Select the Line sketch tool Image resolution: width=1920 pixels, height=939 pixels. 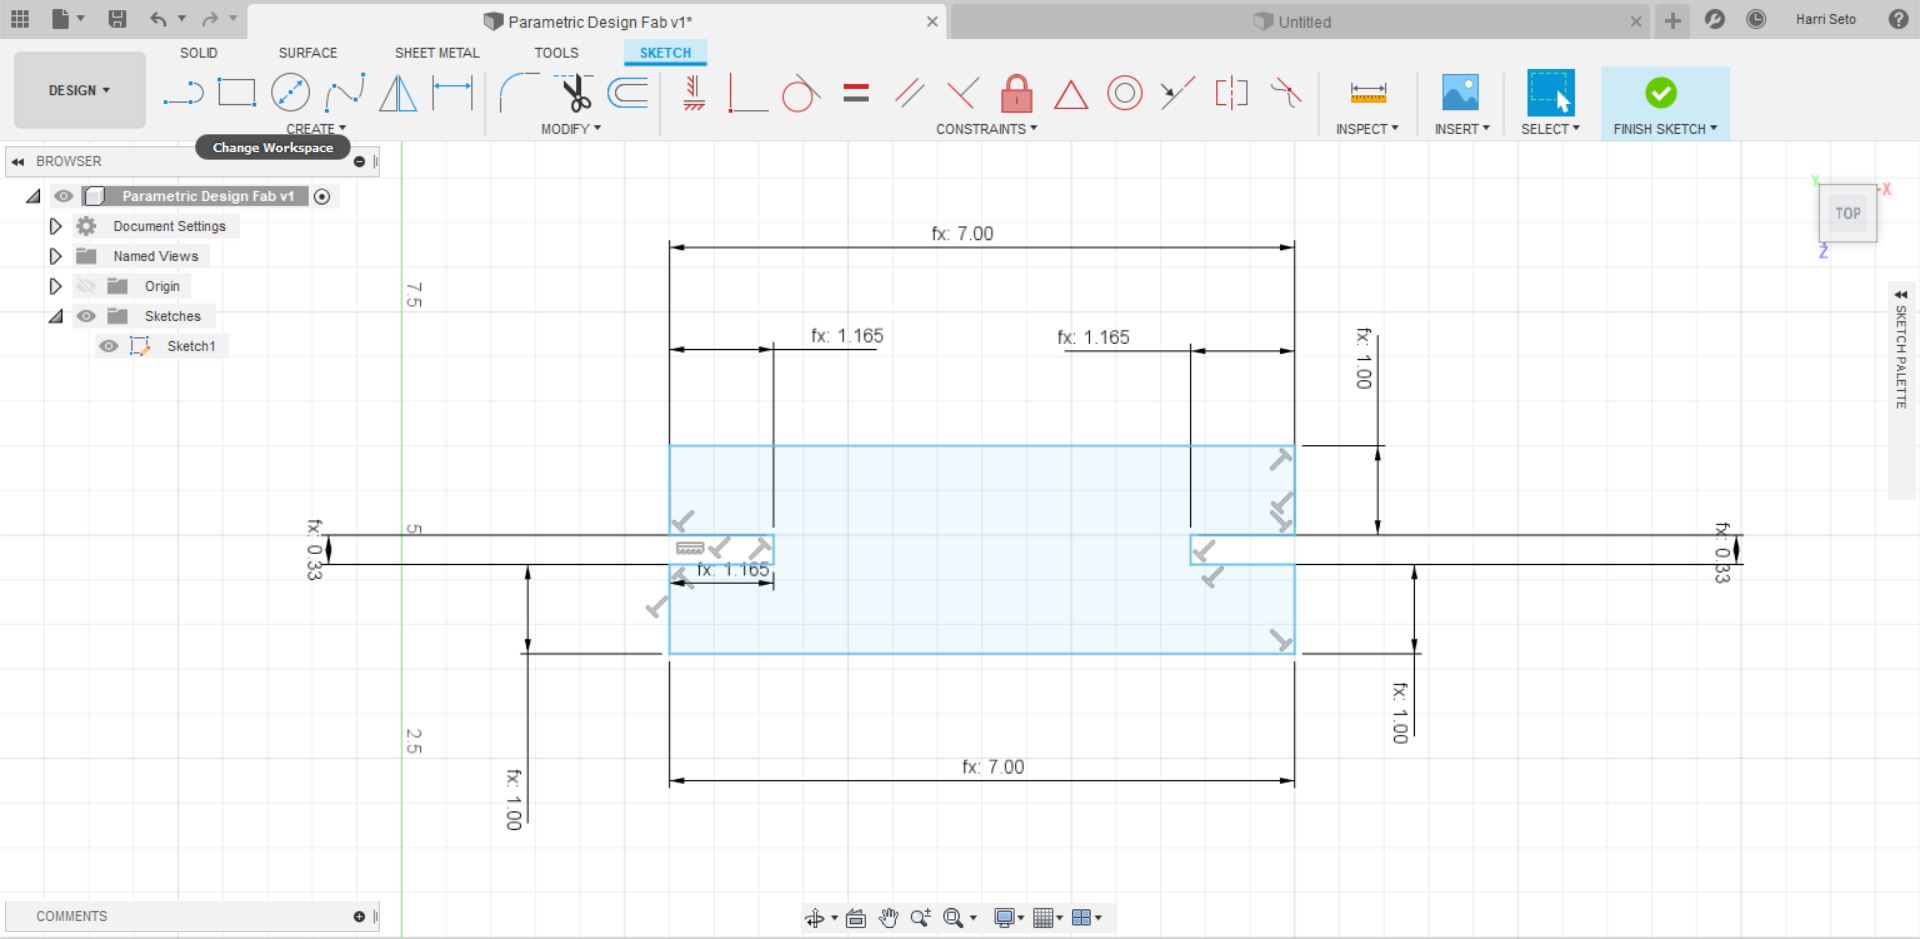click(183, 93)
